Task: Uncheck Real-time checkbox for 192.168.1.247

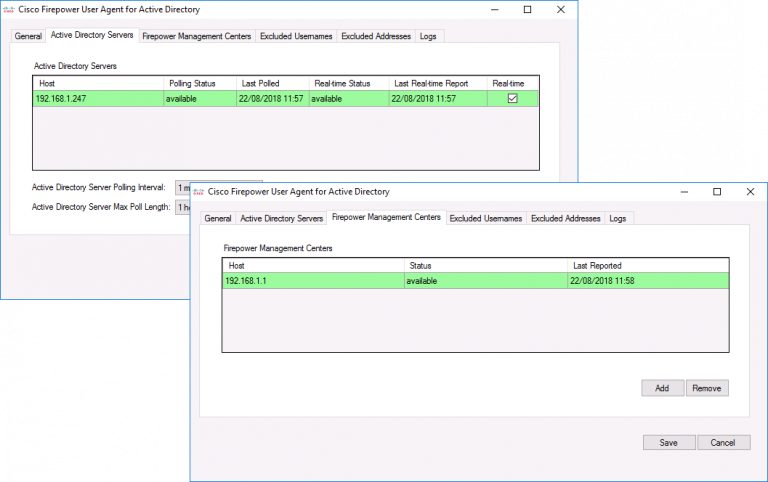Action: [512, 98]
